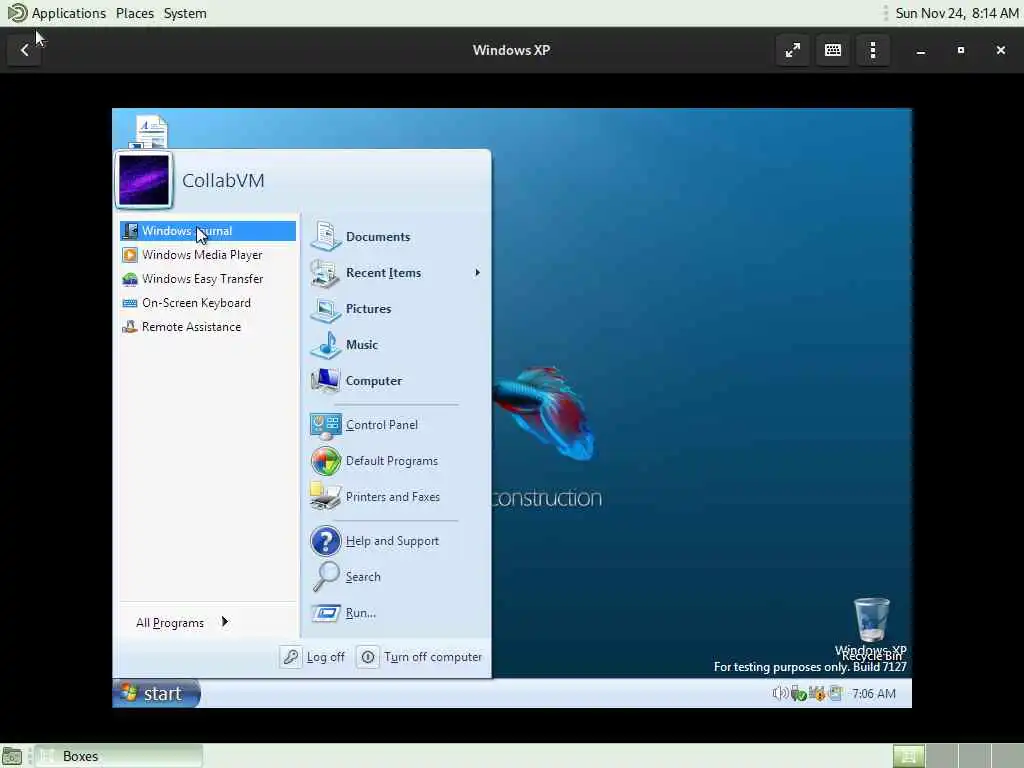Open the Computer icon
Screen dimensions: 1024x768
pyautogui.click(x=325, y=381)
